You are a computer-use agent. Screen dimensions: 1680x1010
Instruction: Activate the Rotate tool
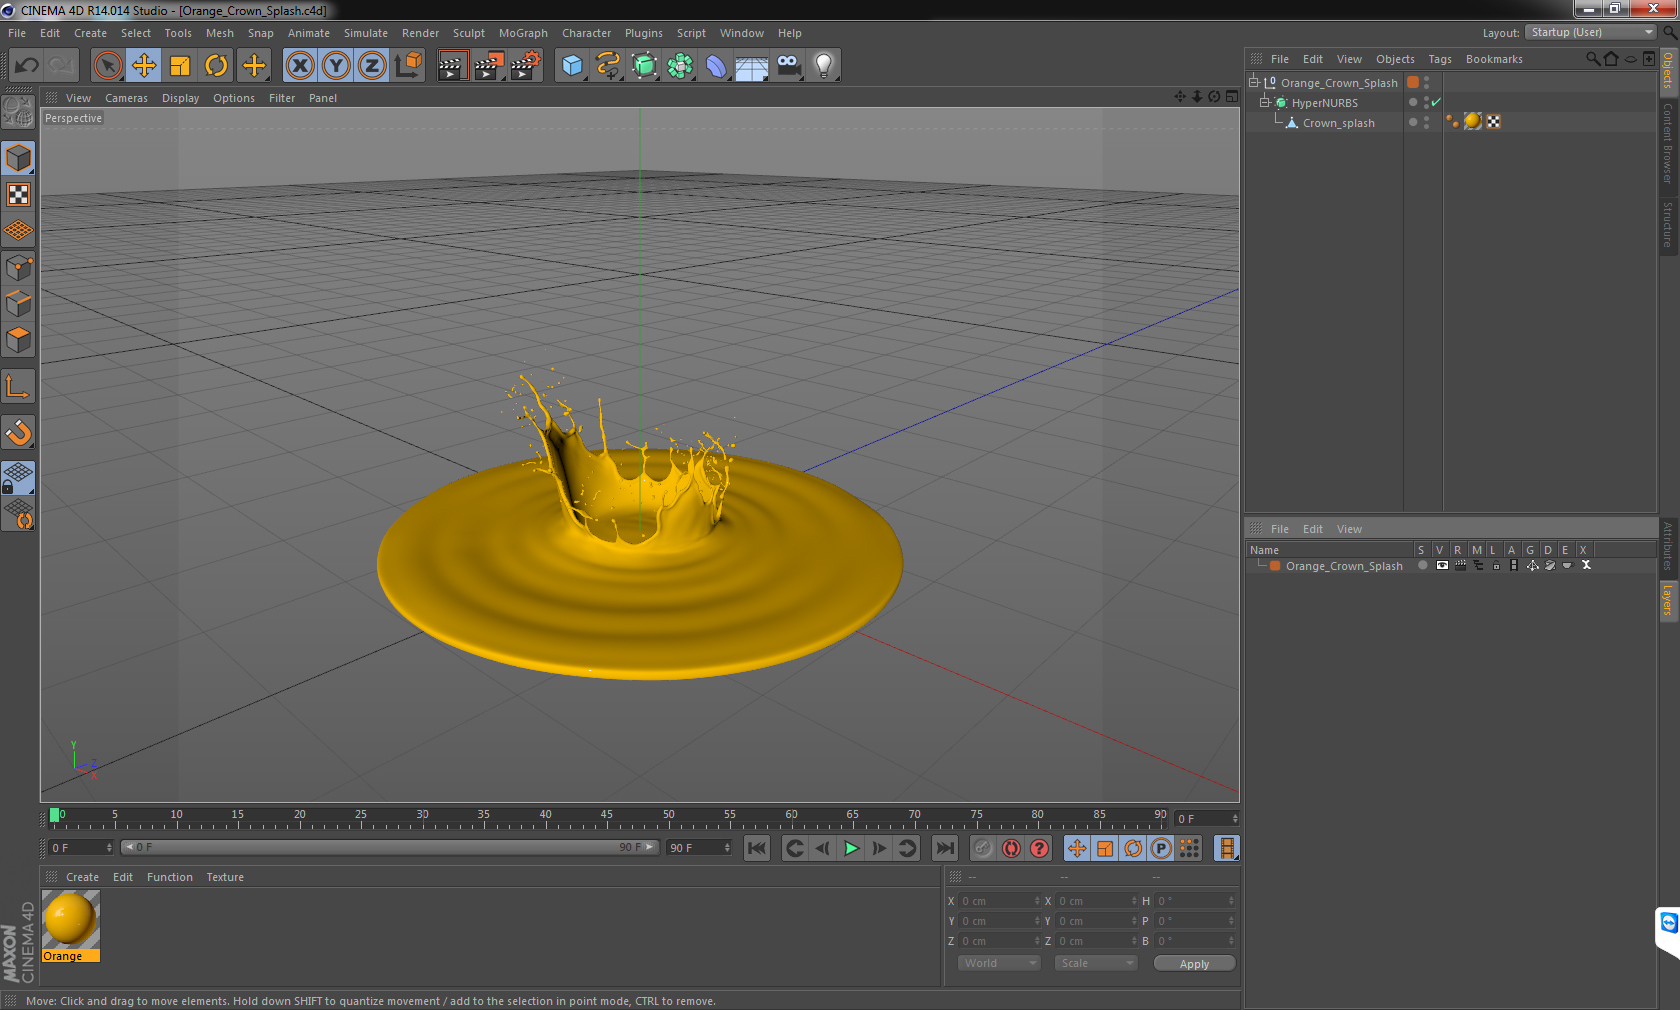click(x=216, y=66)
